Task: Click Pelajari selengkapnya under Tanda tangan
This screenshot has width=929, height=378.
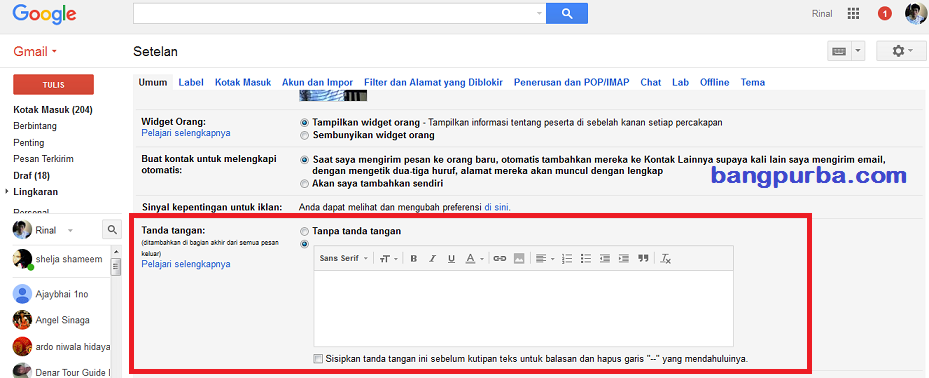Action: click(x=185, y=264)
